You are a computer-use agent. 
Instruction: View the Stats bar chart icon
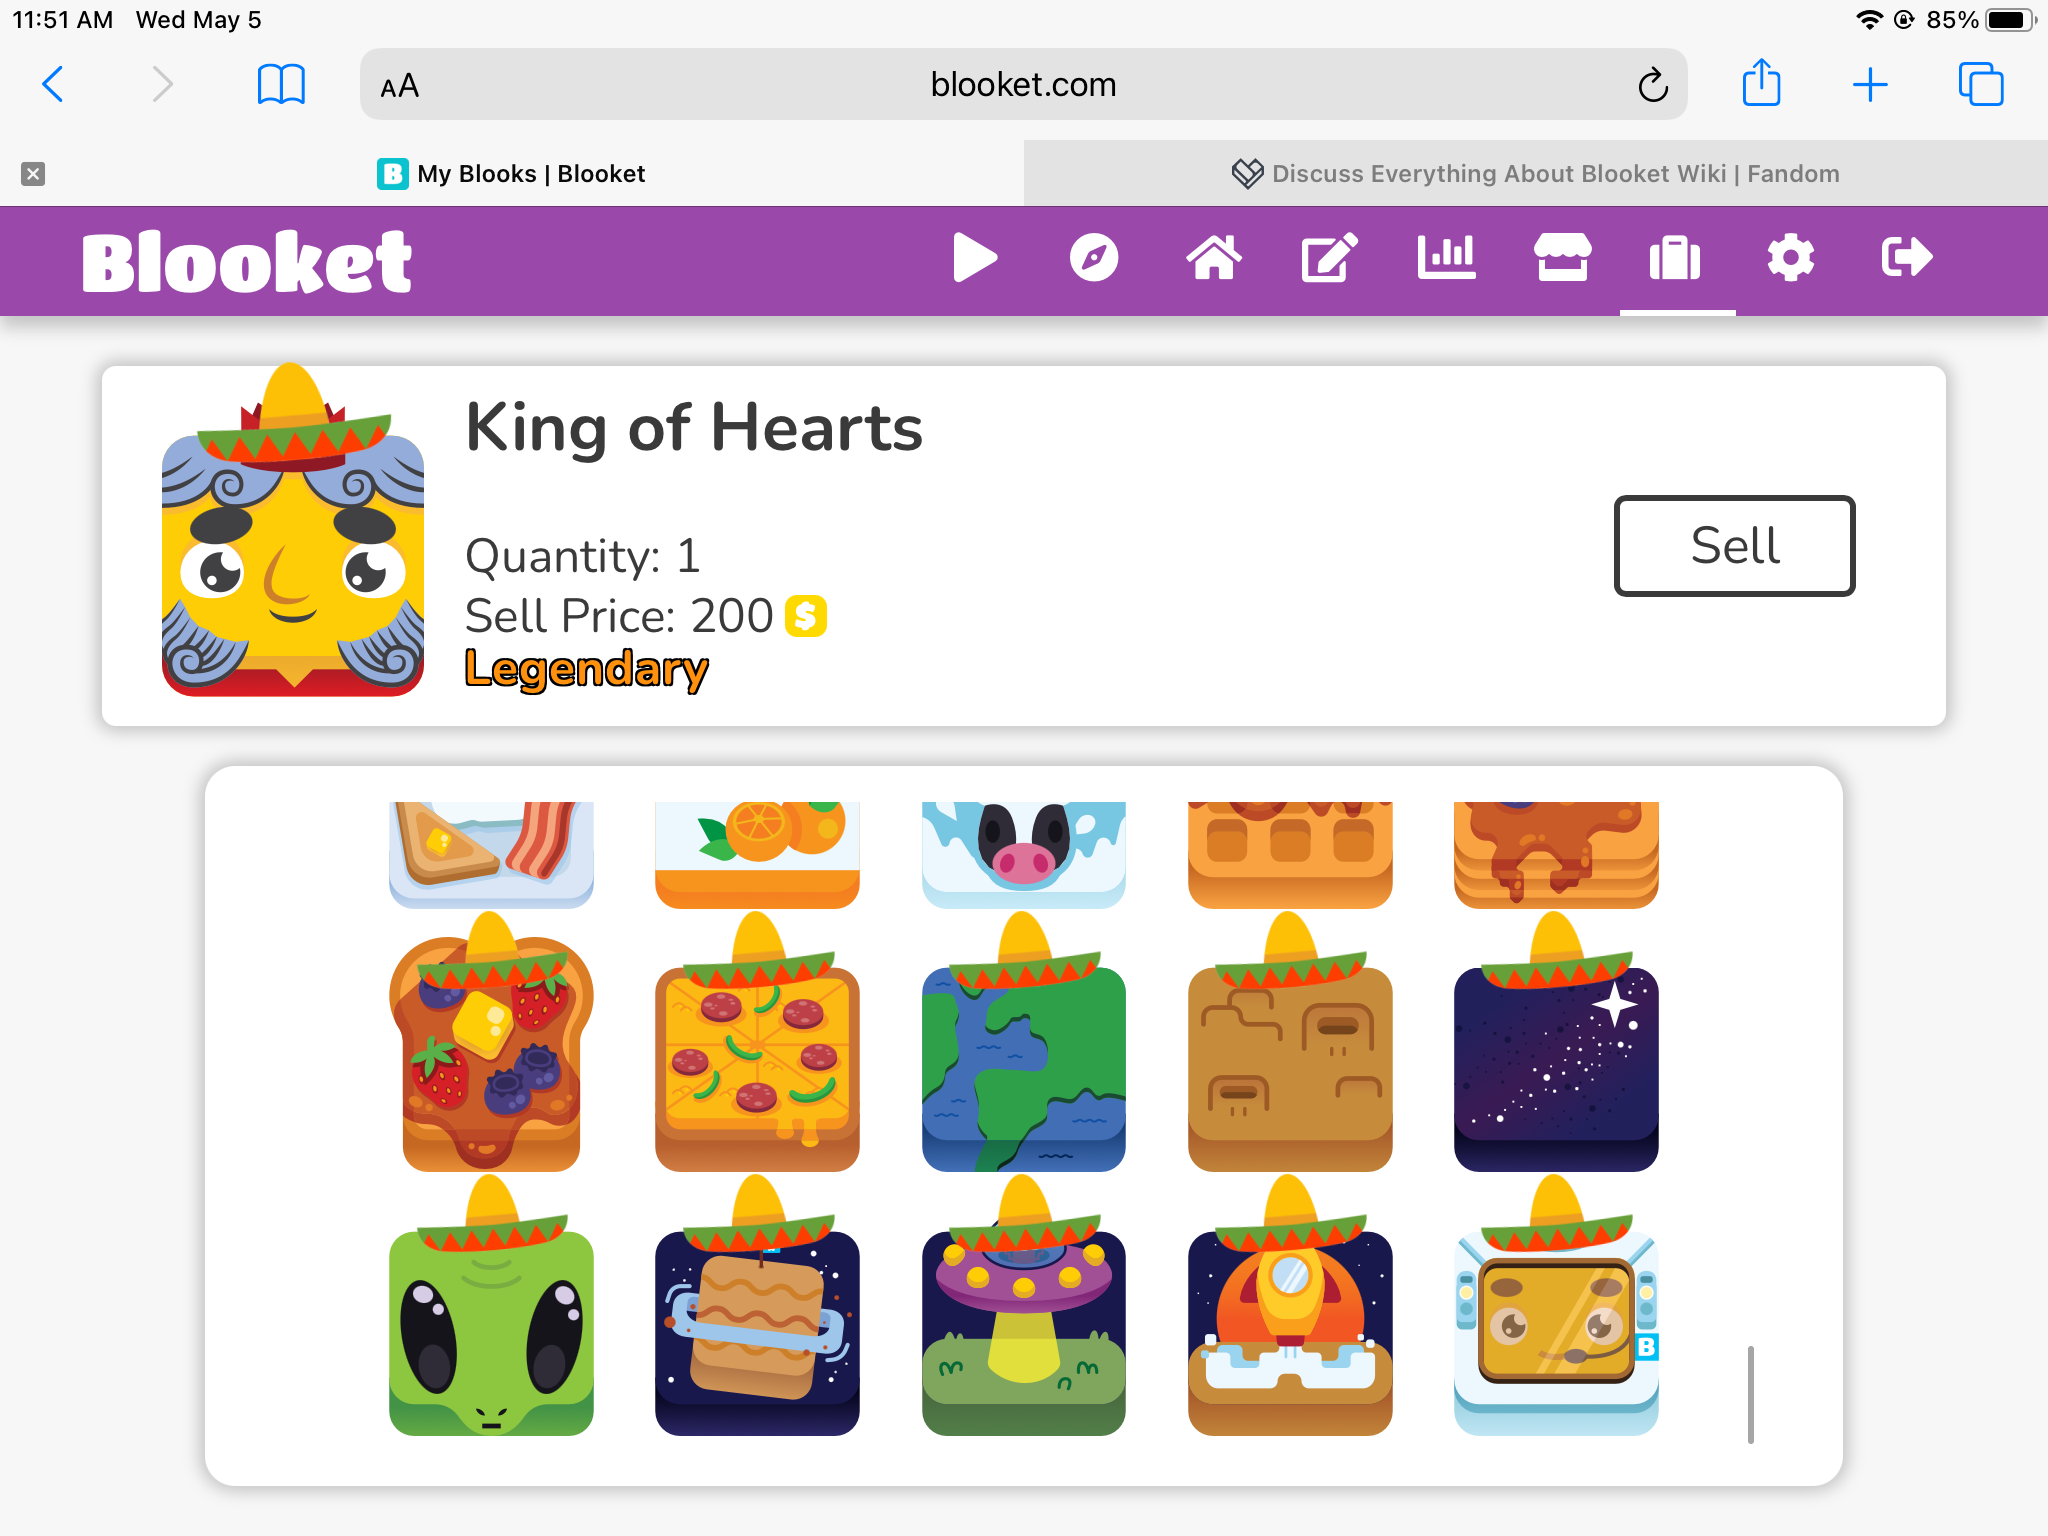pos(1446,258)
